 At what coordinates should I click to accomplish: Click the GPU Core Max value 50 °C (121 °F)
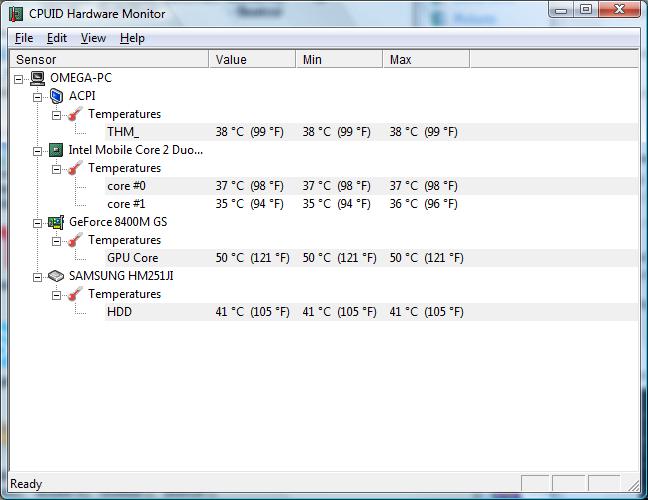426,258
